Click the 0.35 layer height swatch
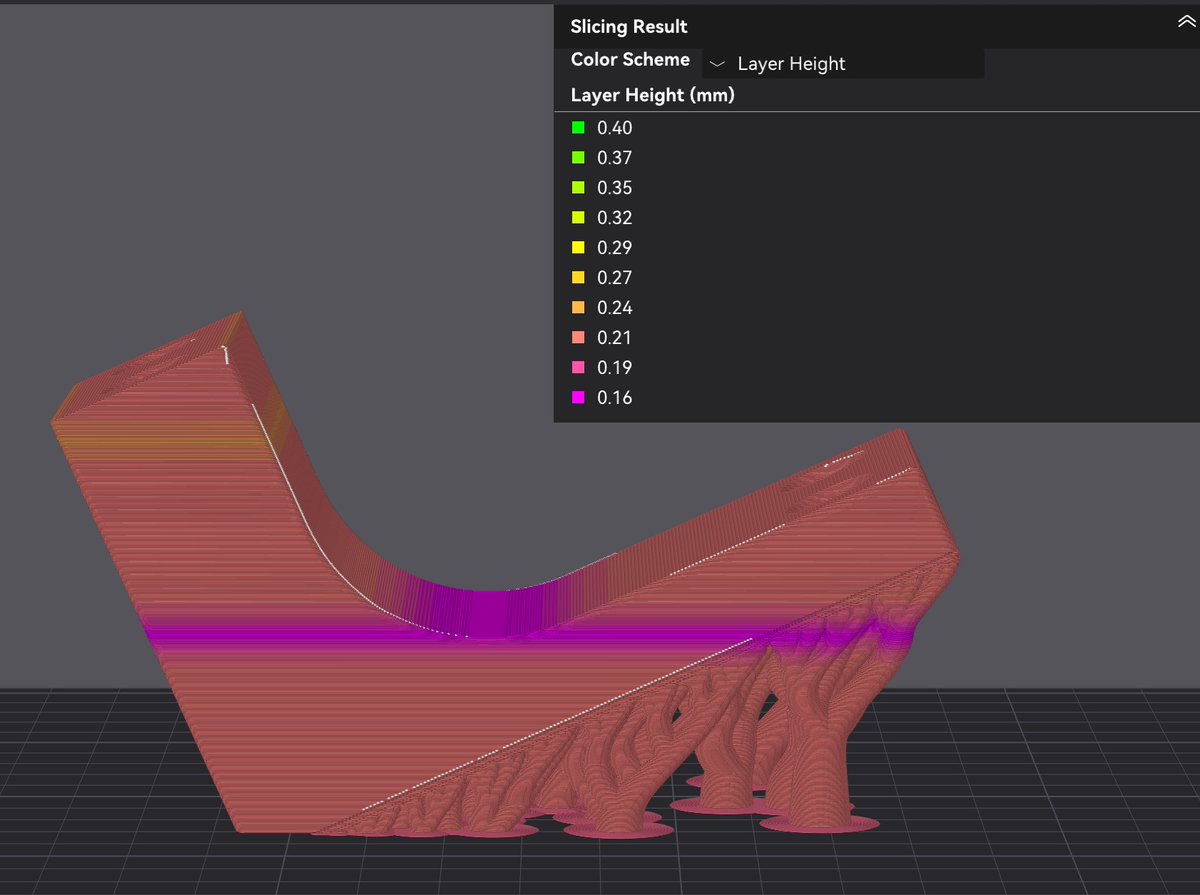Viewport: 1200px width, 895px height. (578, 187)
